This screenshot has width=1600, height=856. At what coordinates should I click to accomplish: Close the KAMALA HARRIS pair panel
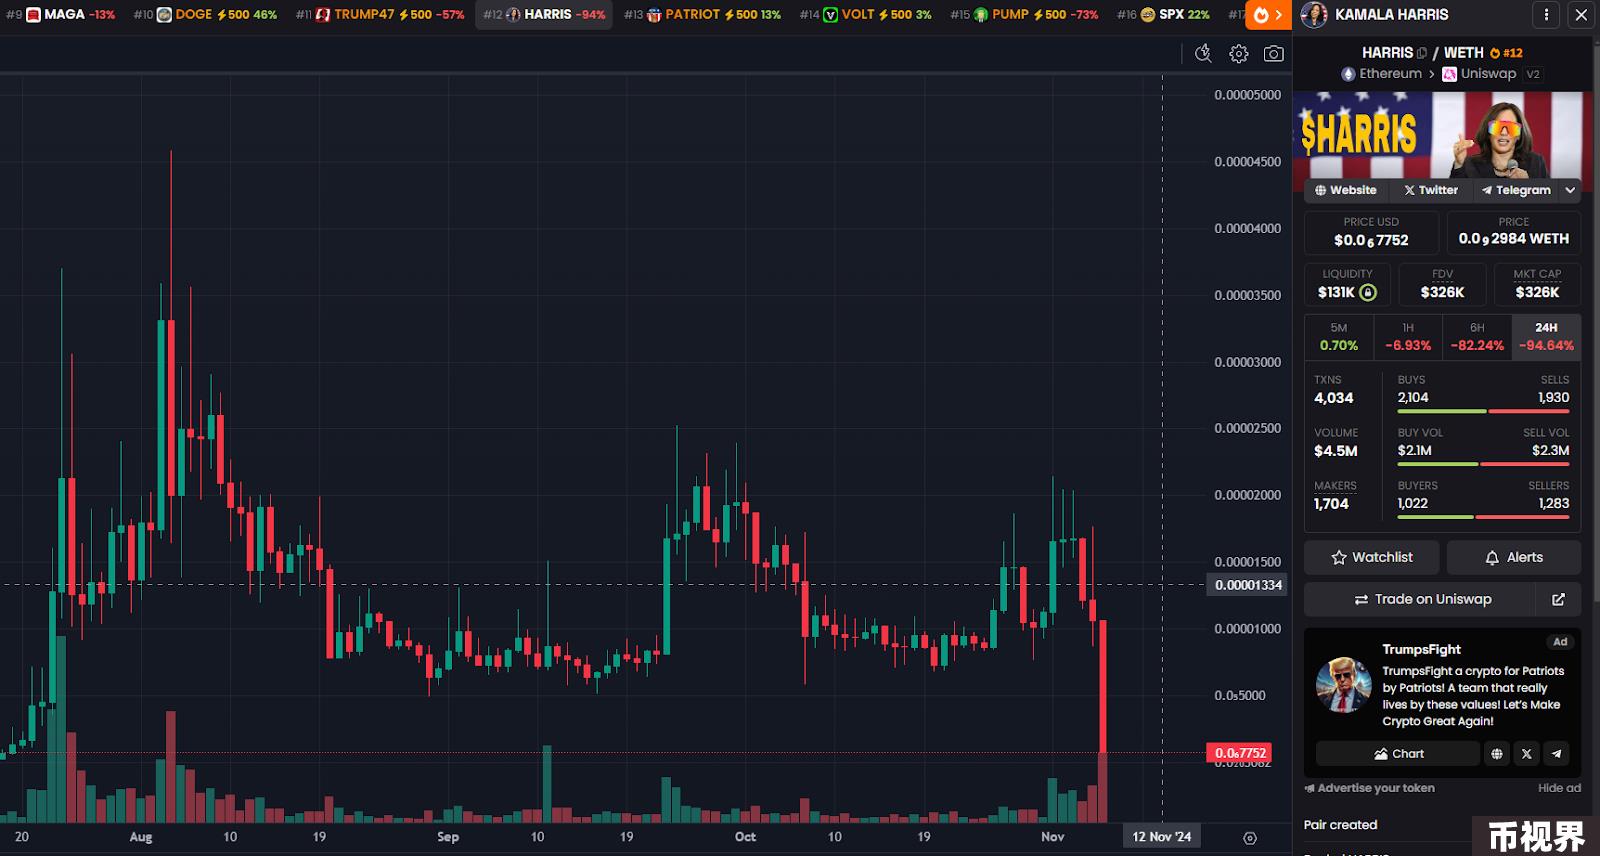pyautogui.click(x=1581, y=15)
